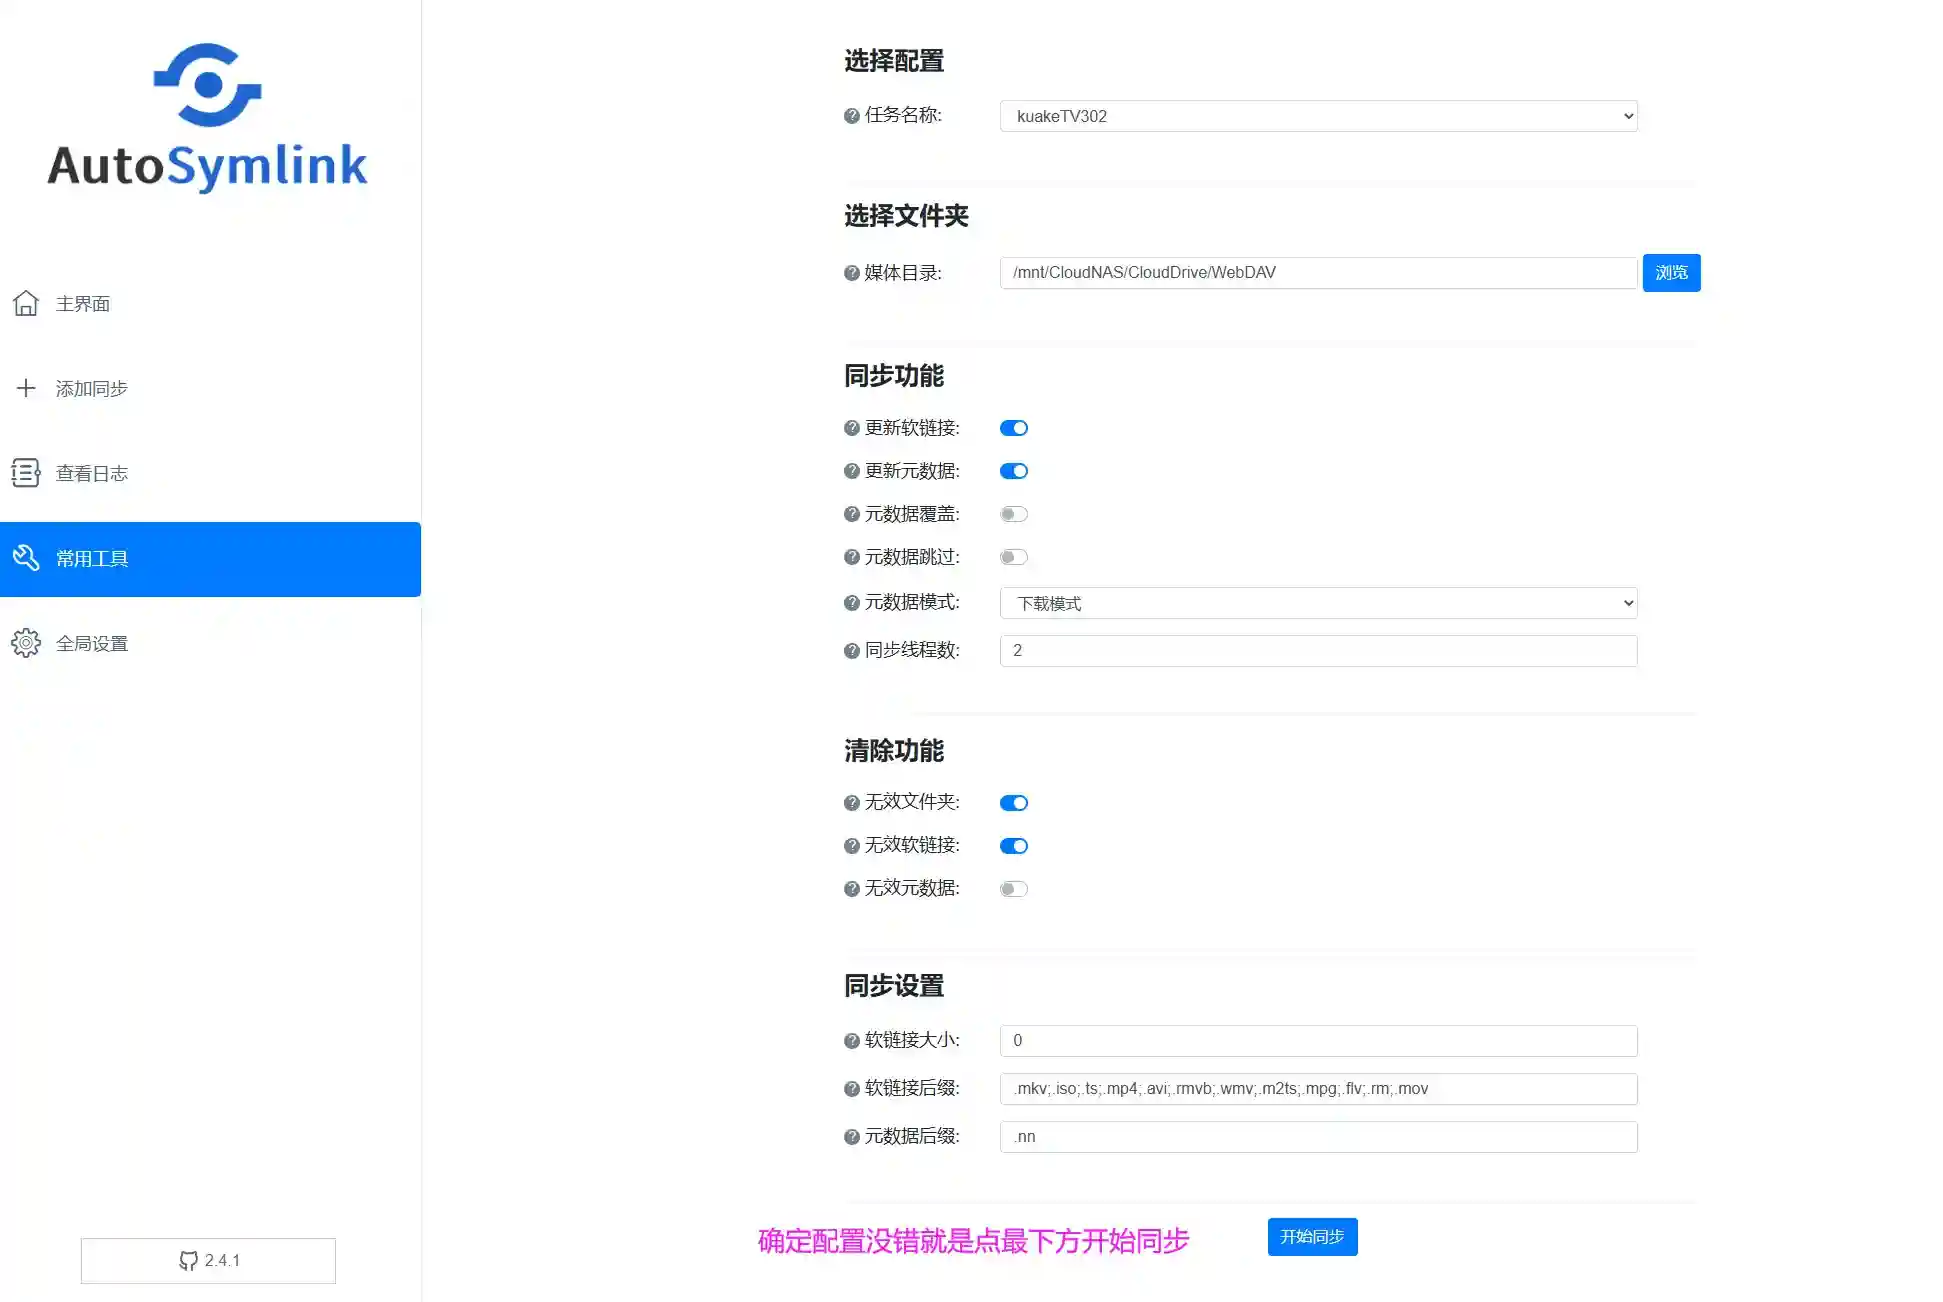This screenshot has width=1943, height=1302.
Task: Select the 添加同步 plus icon
Action: point(26,388)
